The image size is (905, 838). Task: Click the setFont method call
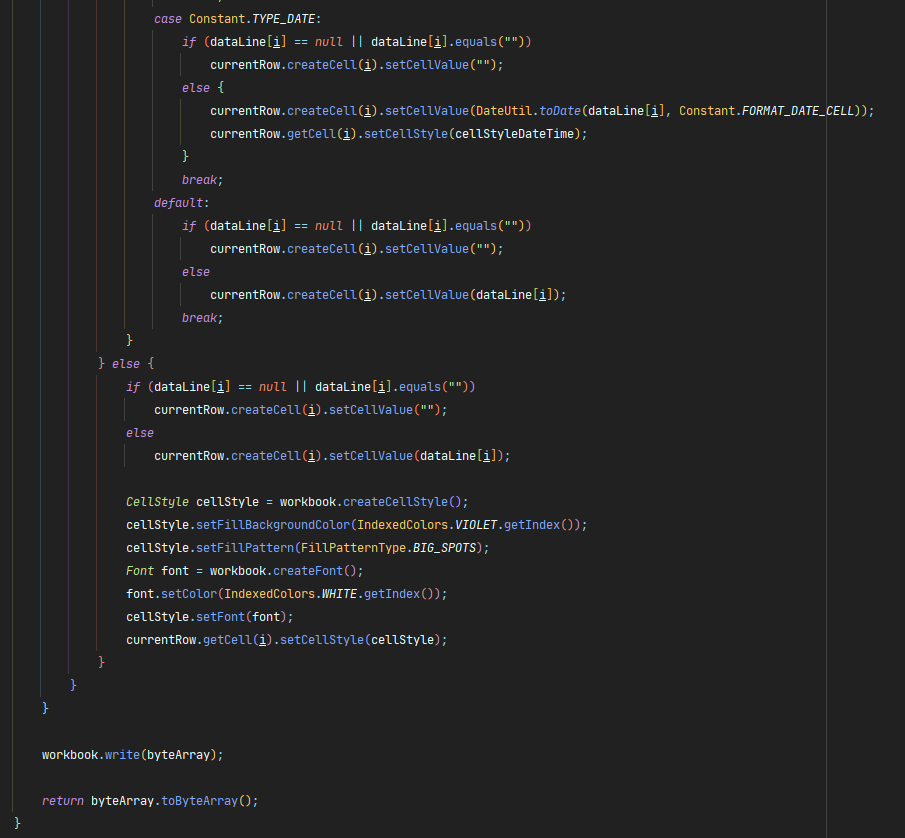220,617
